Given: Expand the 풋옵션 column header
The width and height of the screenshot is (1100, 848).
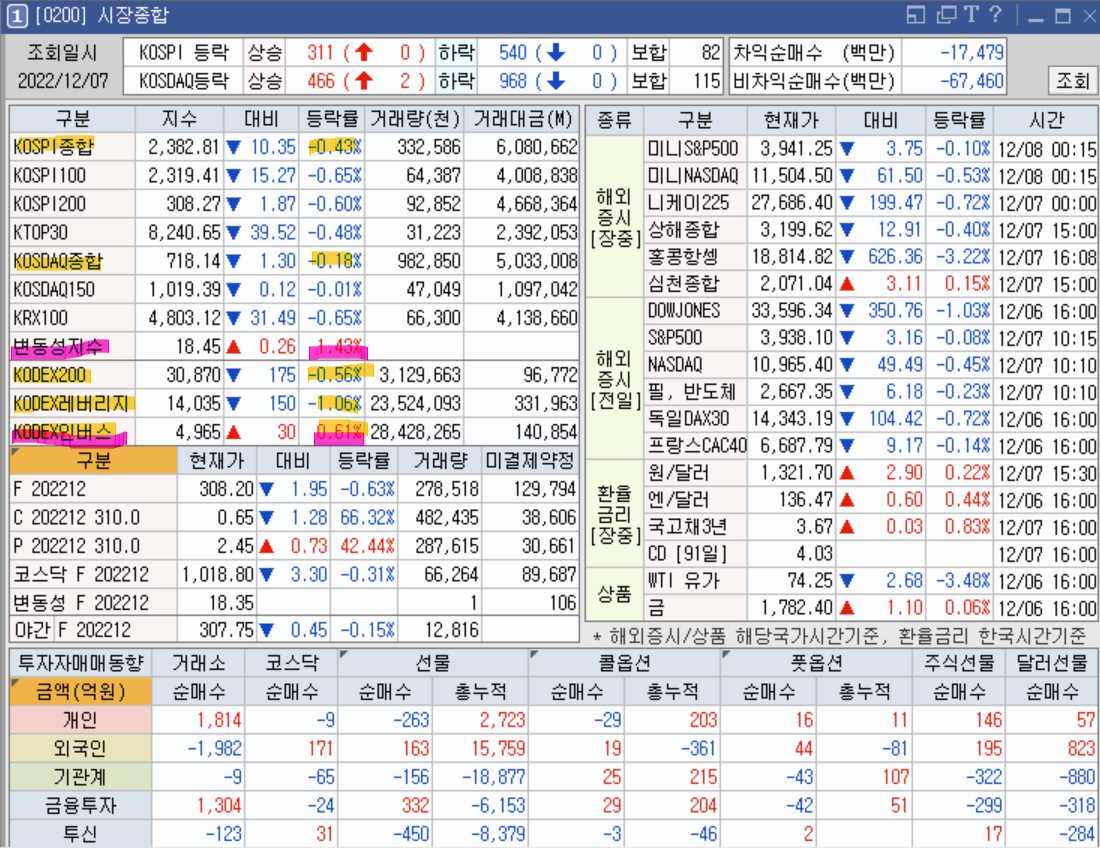Looking at the screenshot, I should [816, 663].
